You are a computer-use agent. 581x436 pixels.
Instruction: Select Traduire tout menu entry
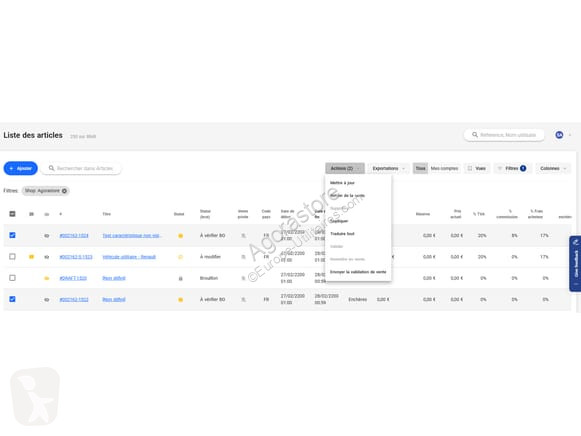pyautogui.click(x=342, y=234)
